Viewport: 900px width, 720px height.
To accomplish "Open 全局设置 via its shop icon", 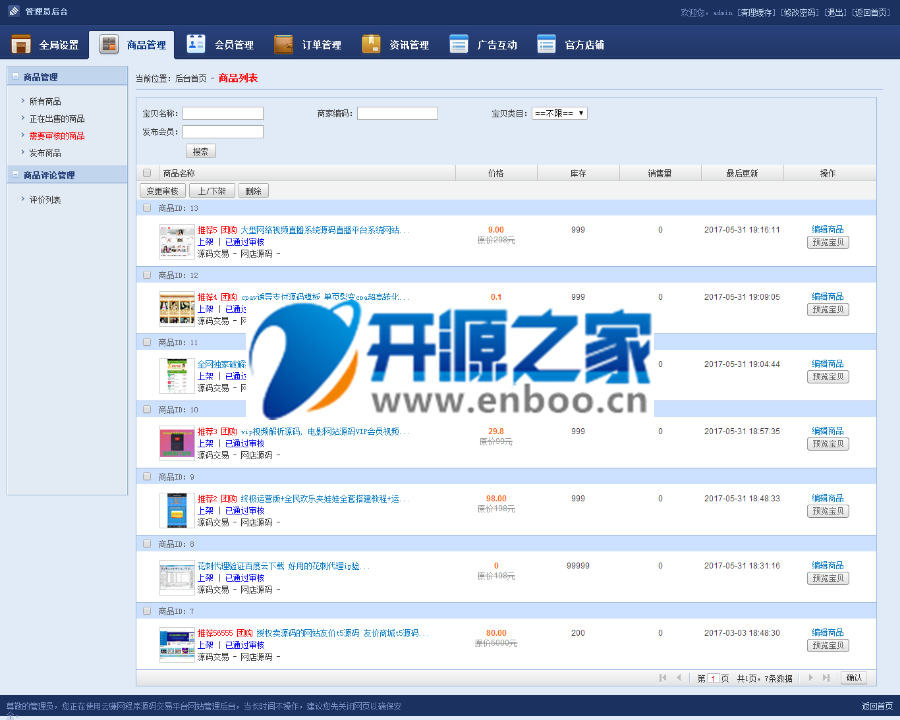I will tap(21, 44).
